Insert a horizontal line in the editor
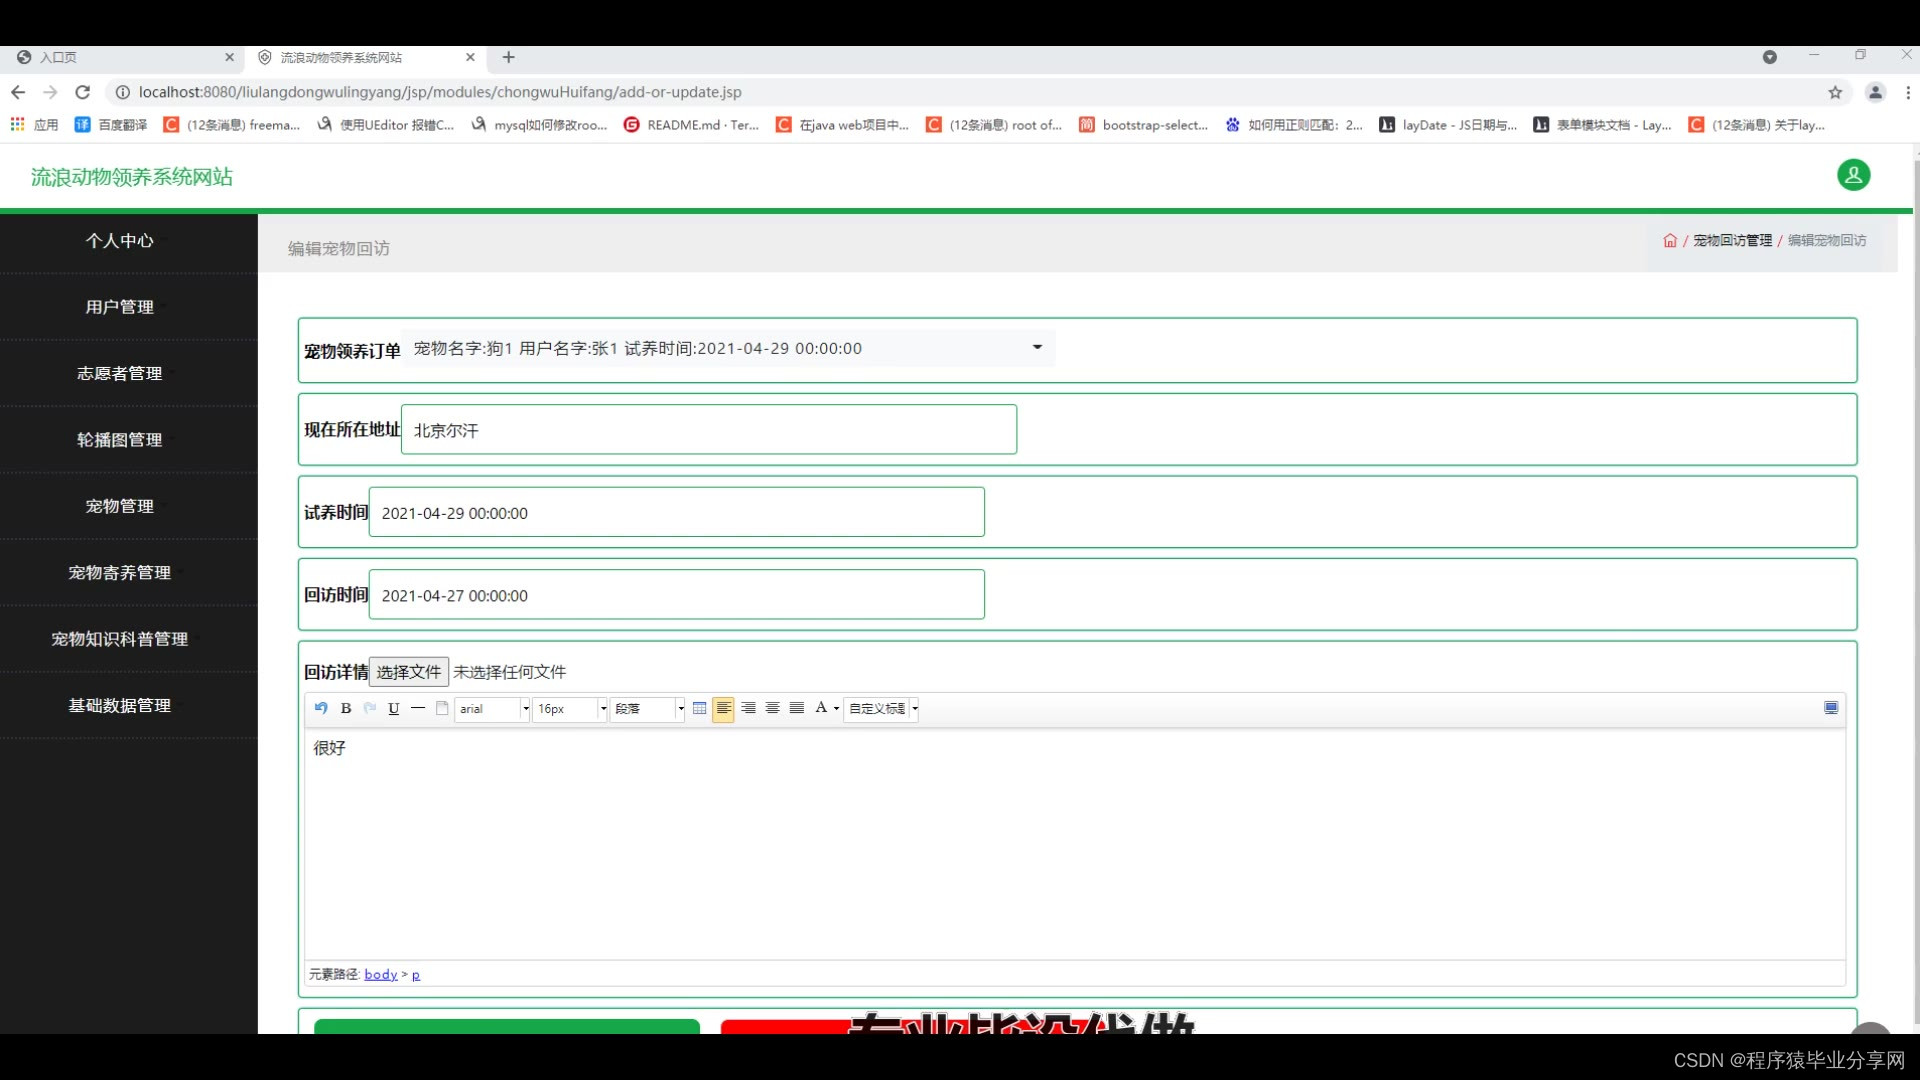The image size is (1920, 1080). pyautogui.click(x=418, y=708)
